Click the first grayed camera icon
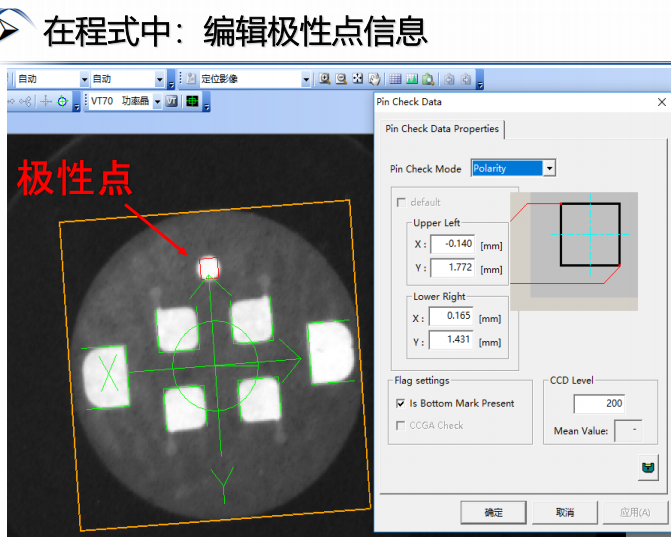This screenshot has width=671, height=537. coord(449,79)
